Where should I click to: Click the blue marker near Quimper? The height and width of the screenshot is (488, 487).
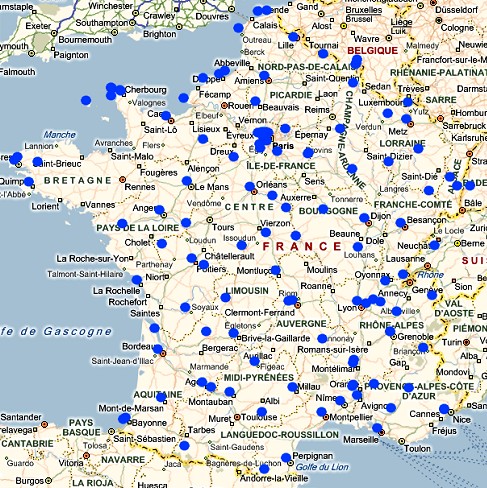click(x=29, y=182)
